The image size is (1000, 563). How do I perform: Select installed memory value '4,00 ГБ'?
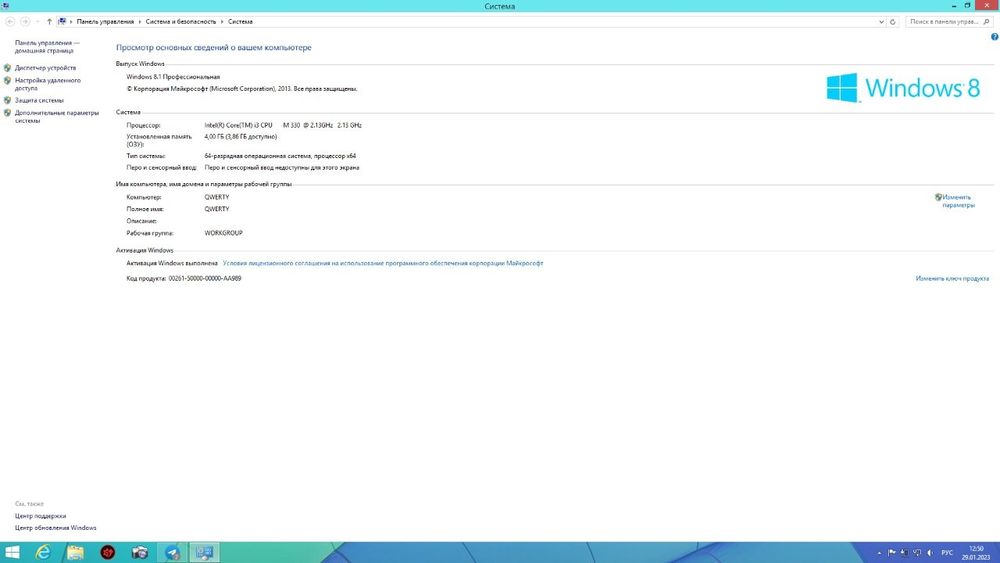(x=214, y=136)
